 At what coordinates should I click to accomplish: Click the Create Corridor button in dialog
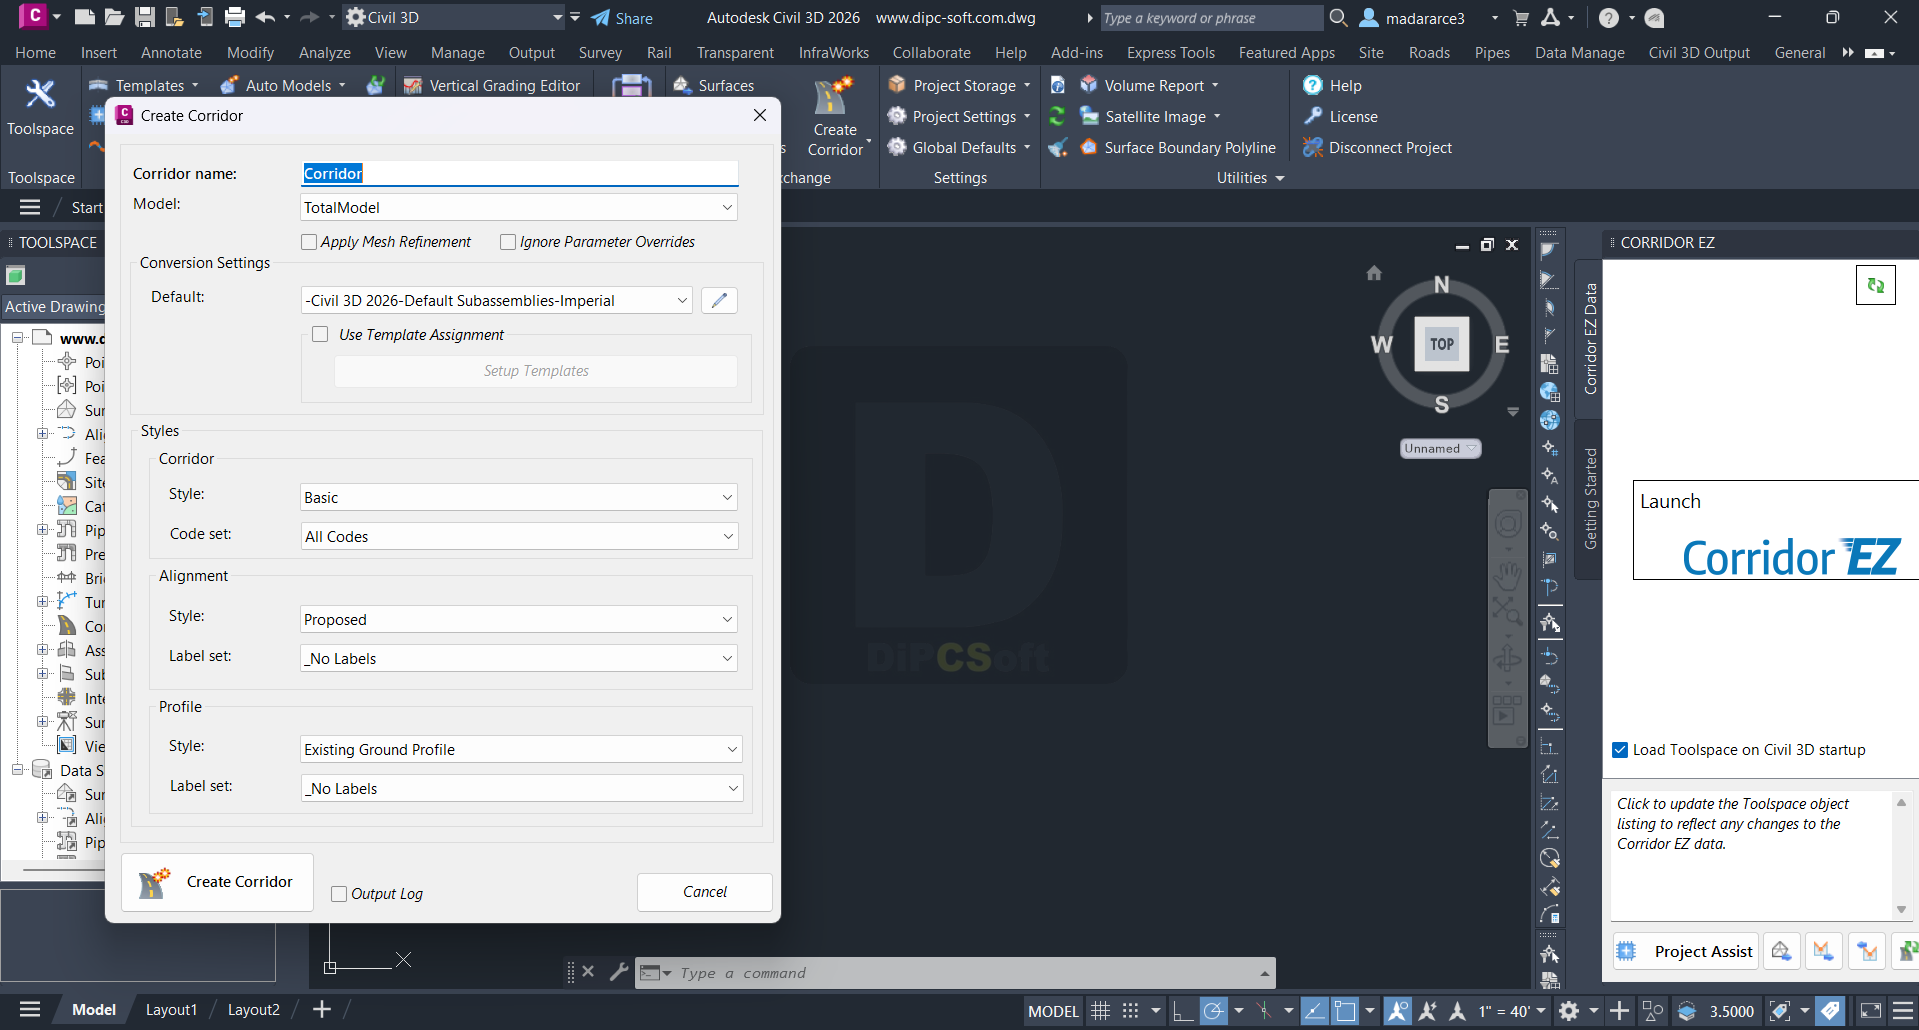[x=218, y=882]
